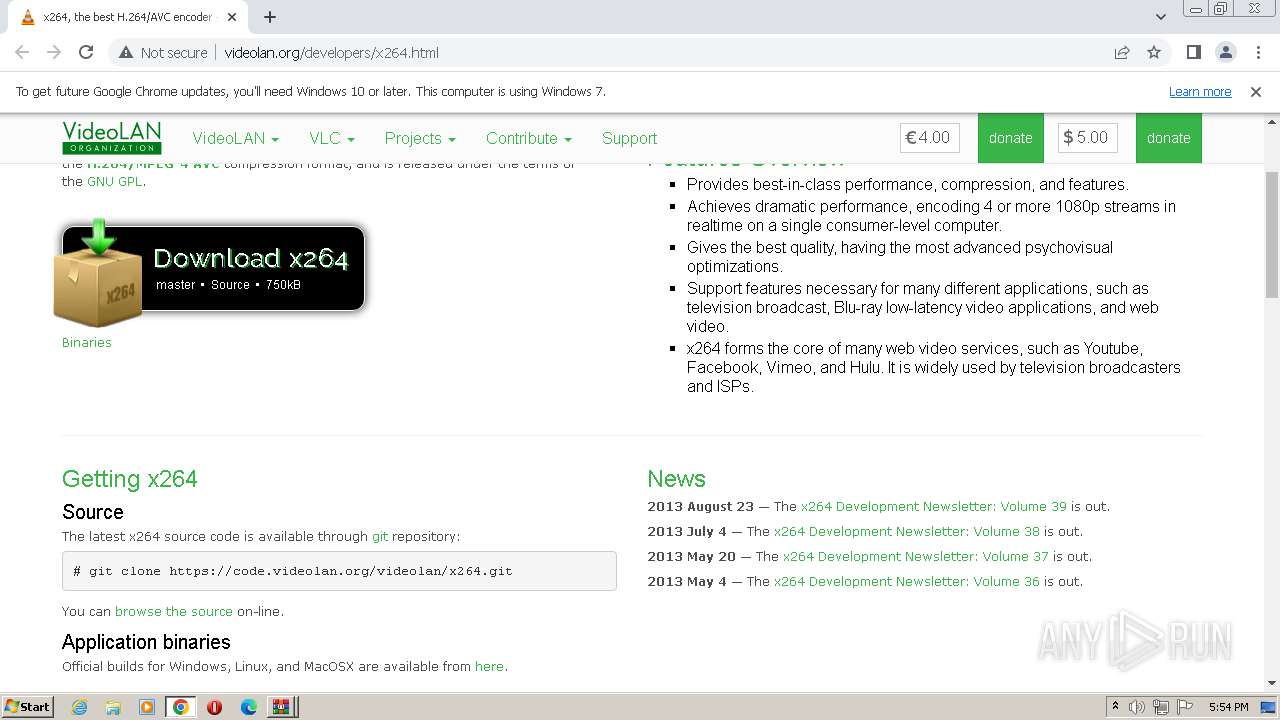Viewport: 1280px width, 720px height.
Task: Open Windows Explorer folder in taskbar
Action: point(113,707)
